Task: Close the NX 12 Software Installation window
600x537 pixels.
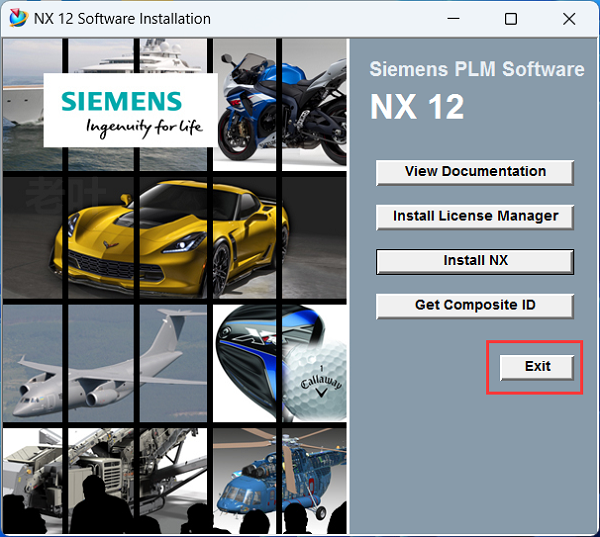Action: 568,19
